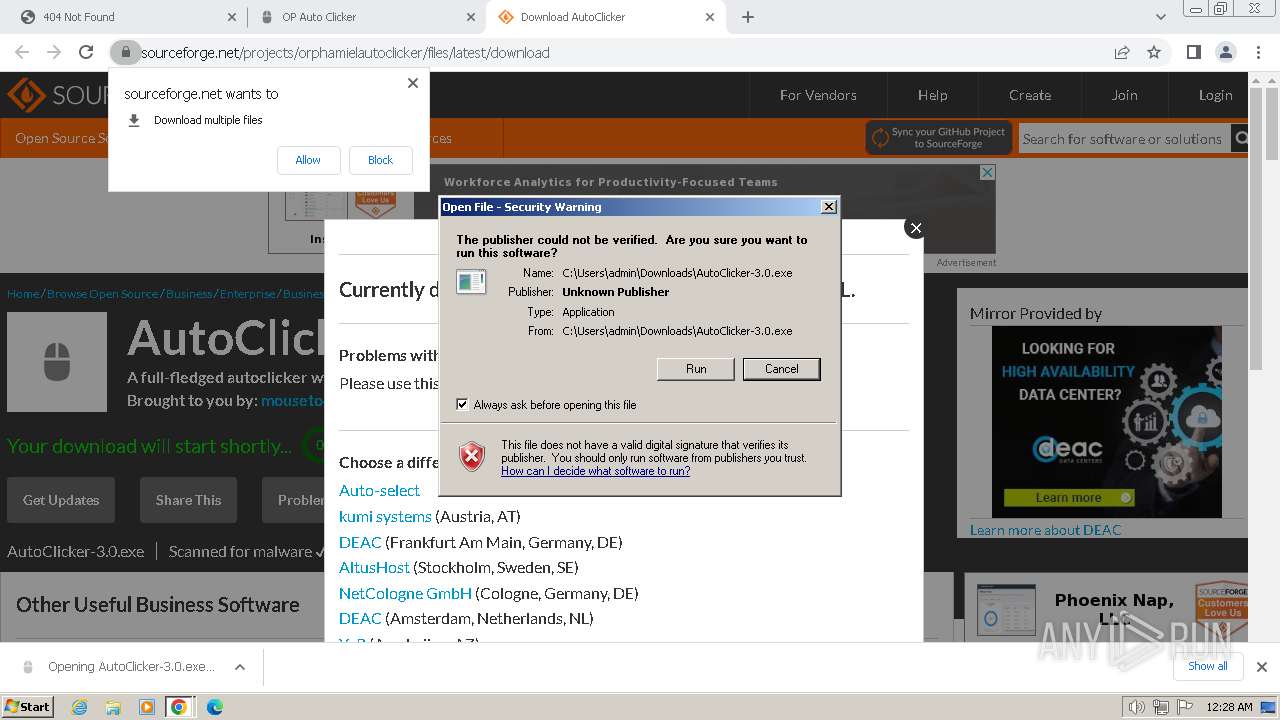
Task: Open the Chrome three-dot menu
Action: coord(1257,52)
